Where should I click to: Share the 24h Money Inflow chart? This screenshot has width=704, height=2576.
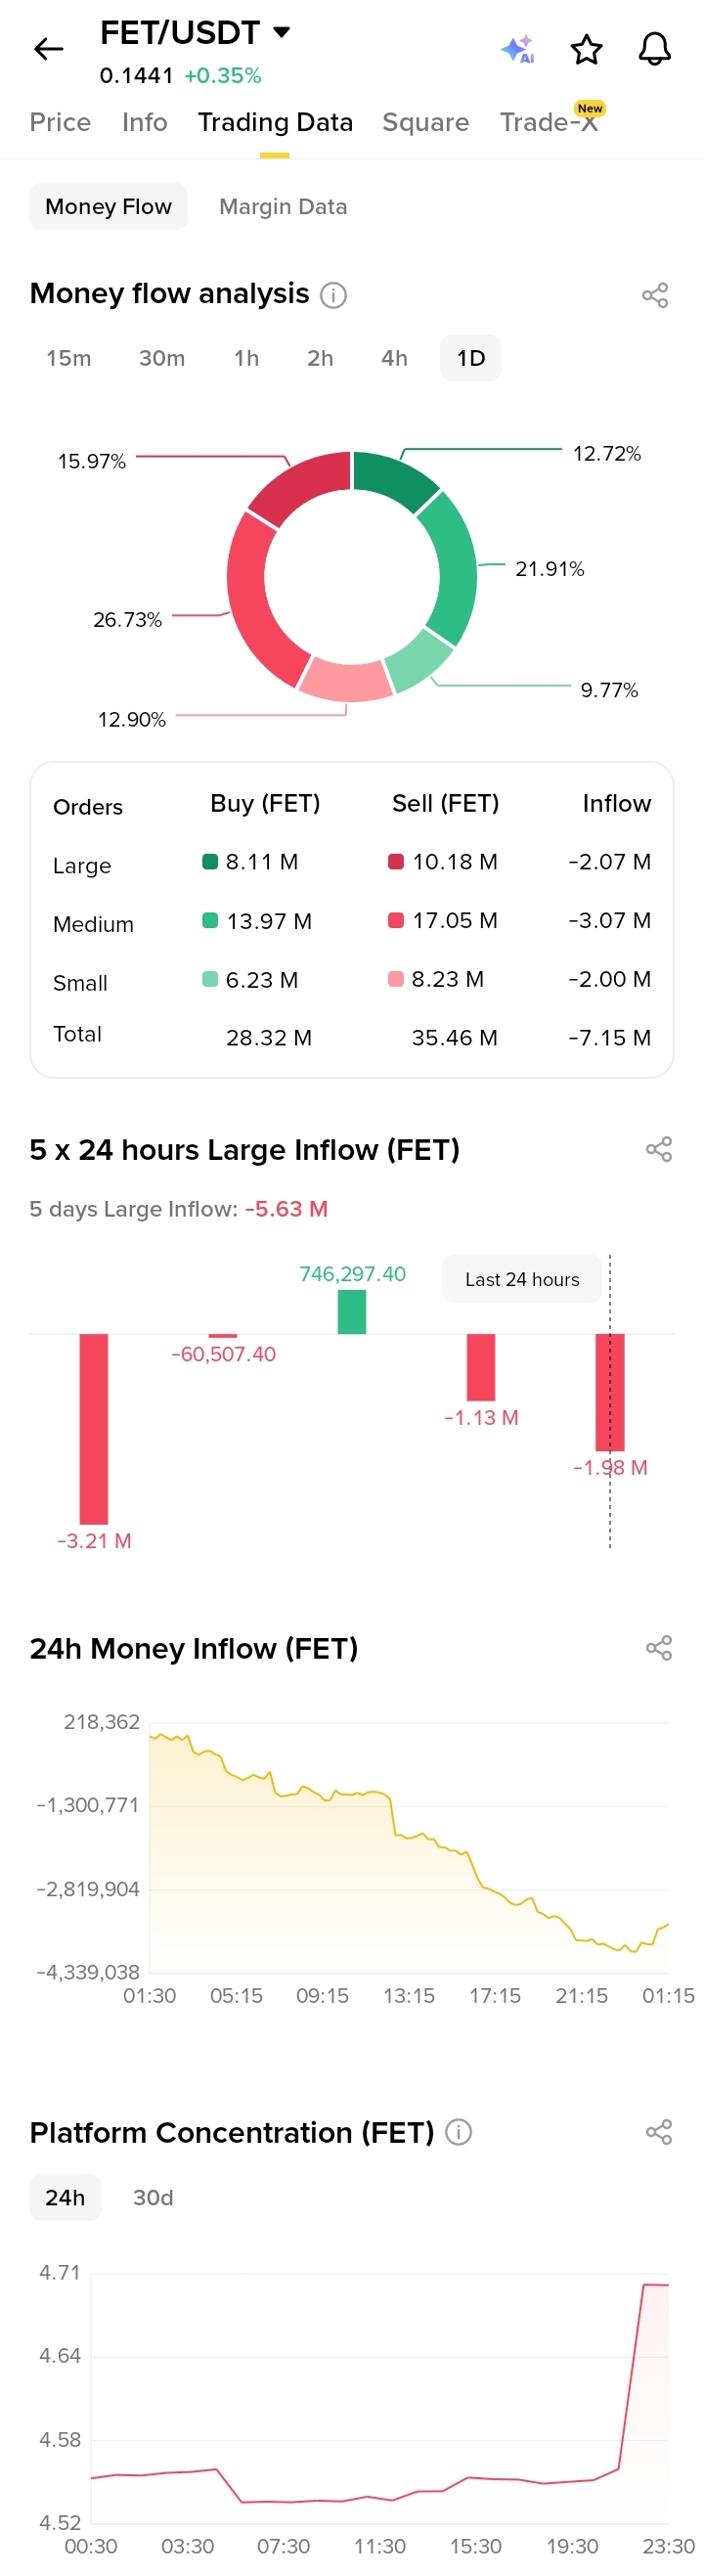(658, 1648)
